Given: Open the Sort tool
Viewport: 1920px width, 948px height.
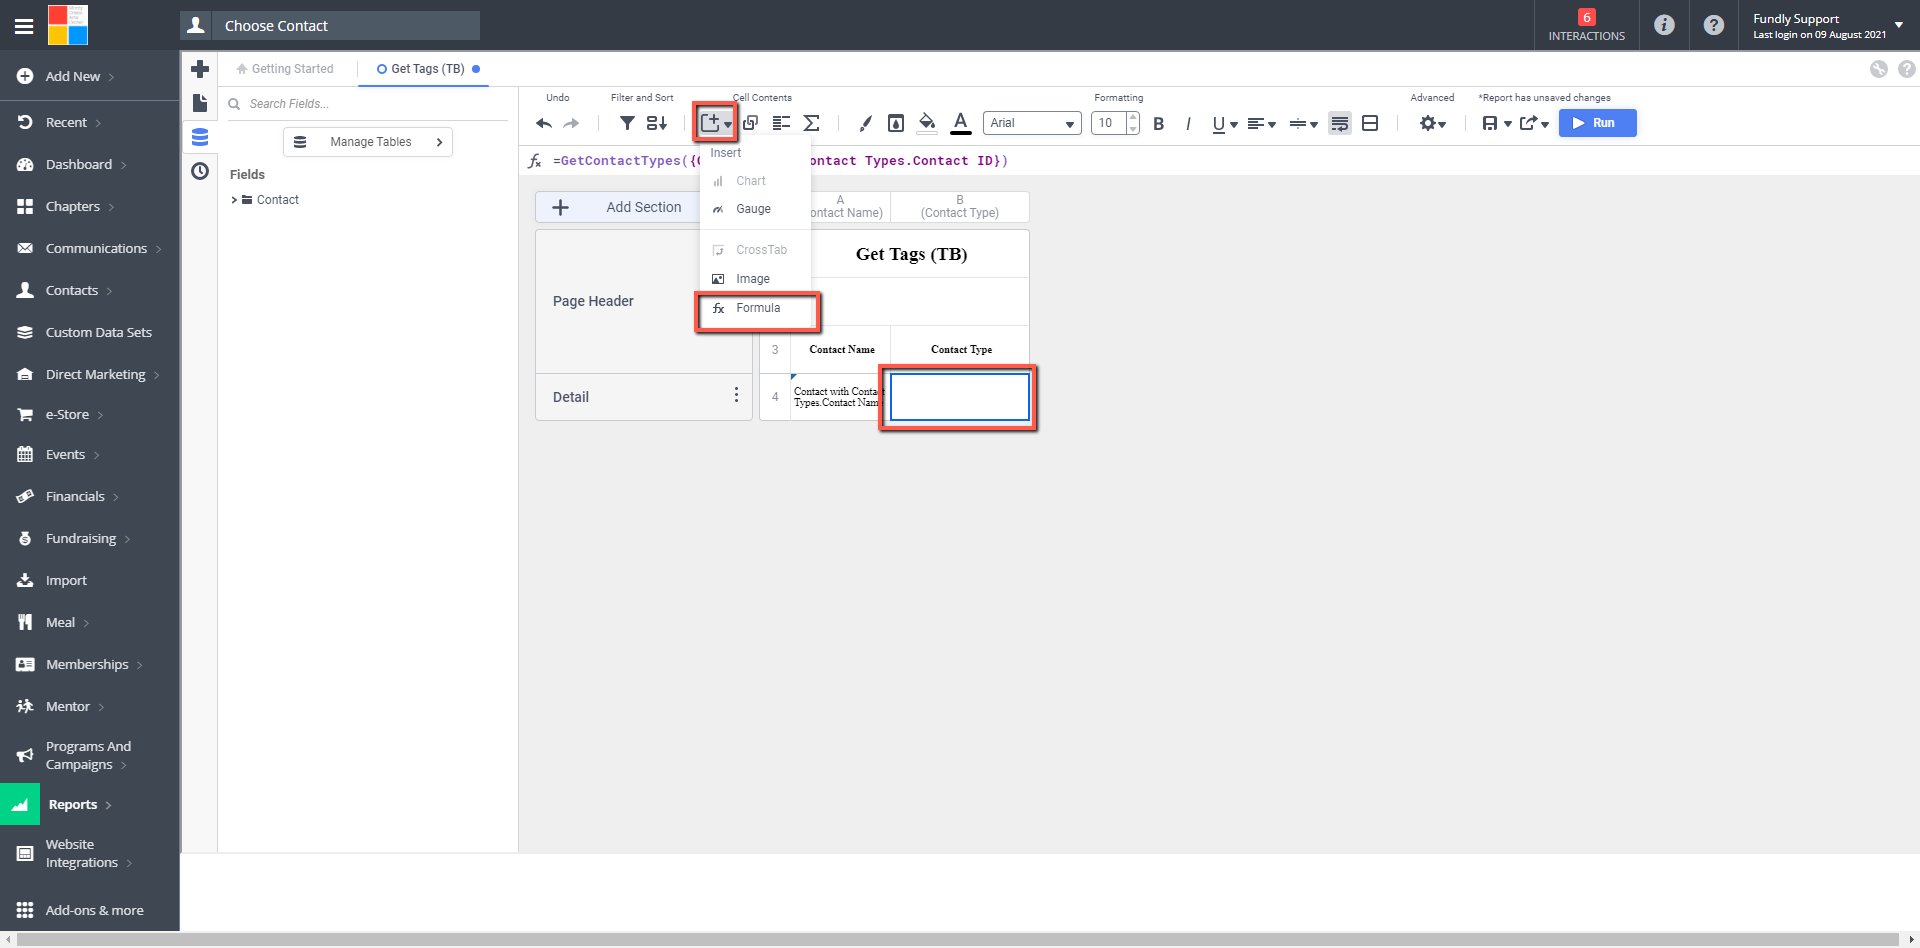Looking at the screenshot, I should point(656,123).
